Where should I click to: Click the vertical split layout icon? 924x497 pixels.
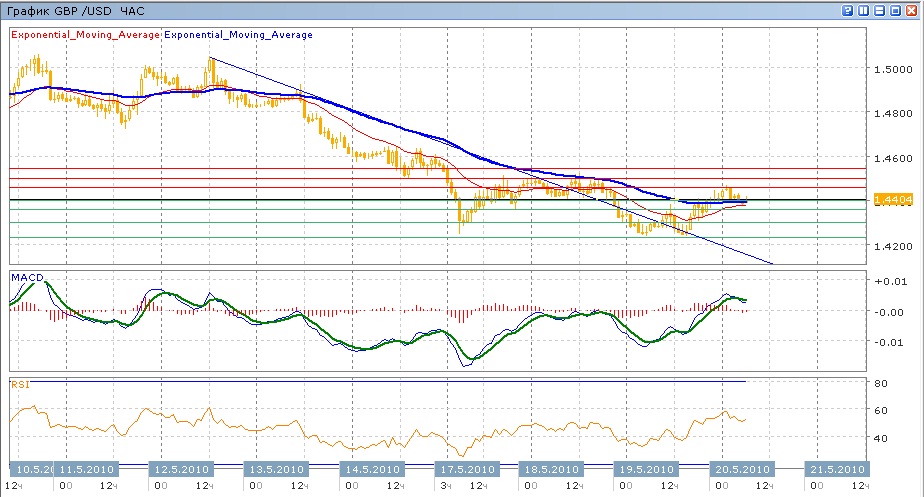pyautogui.click(x=864, y=10)
